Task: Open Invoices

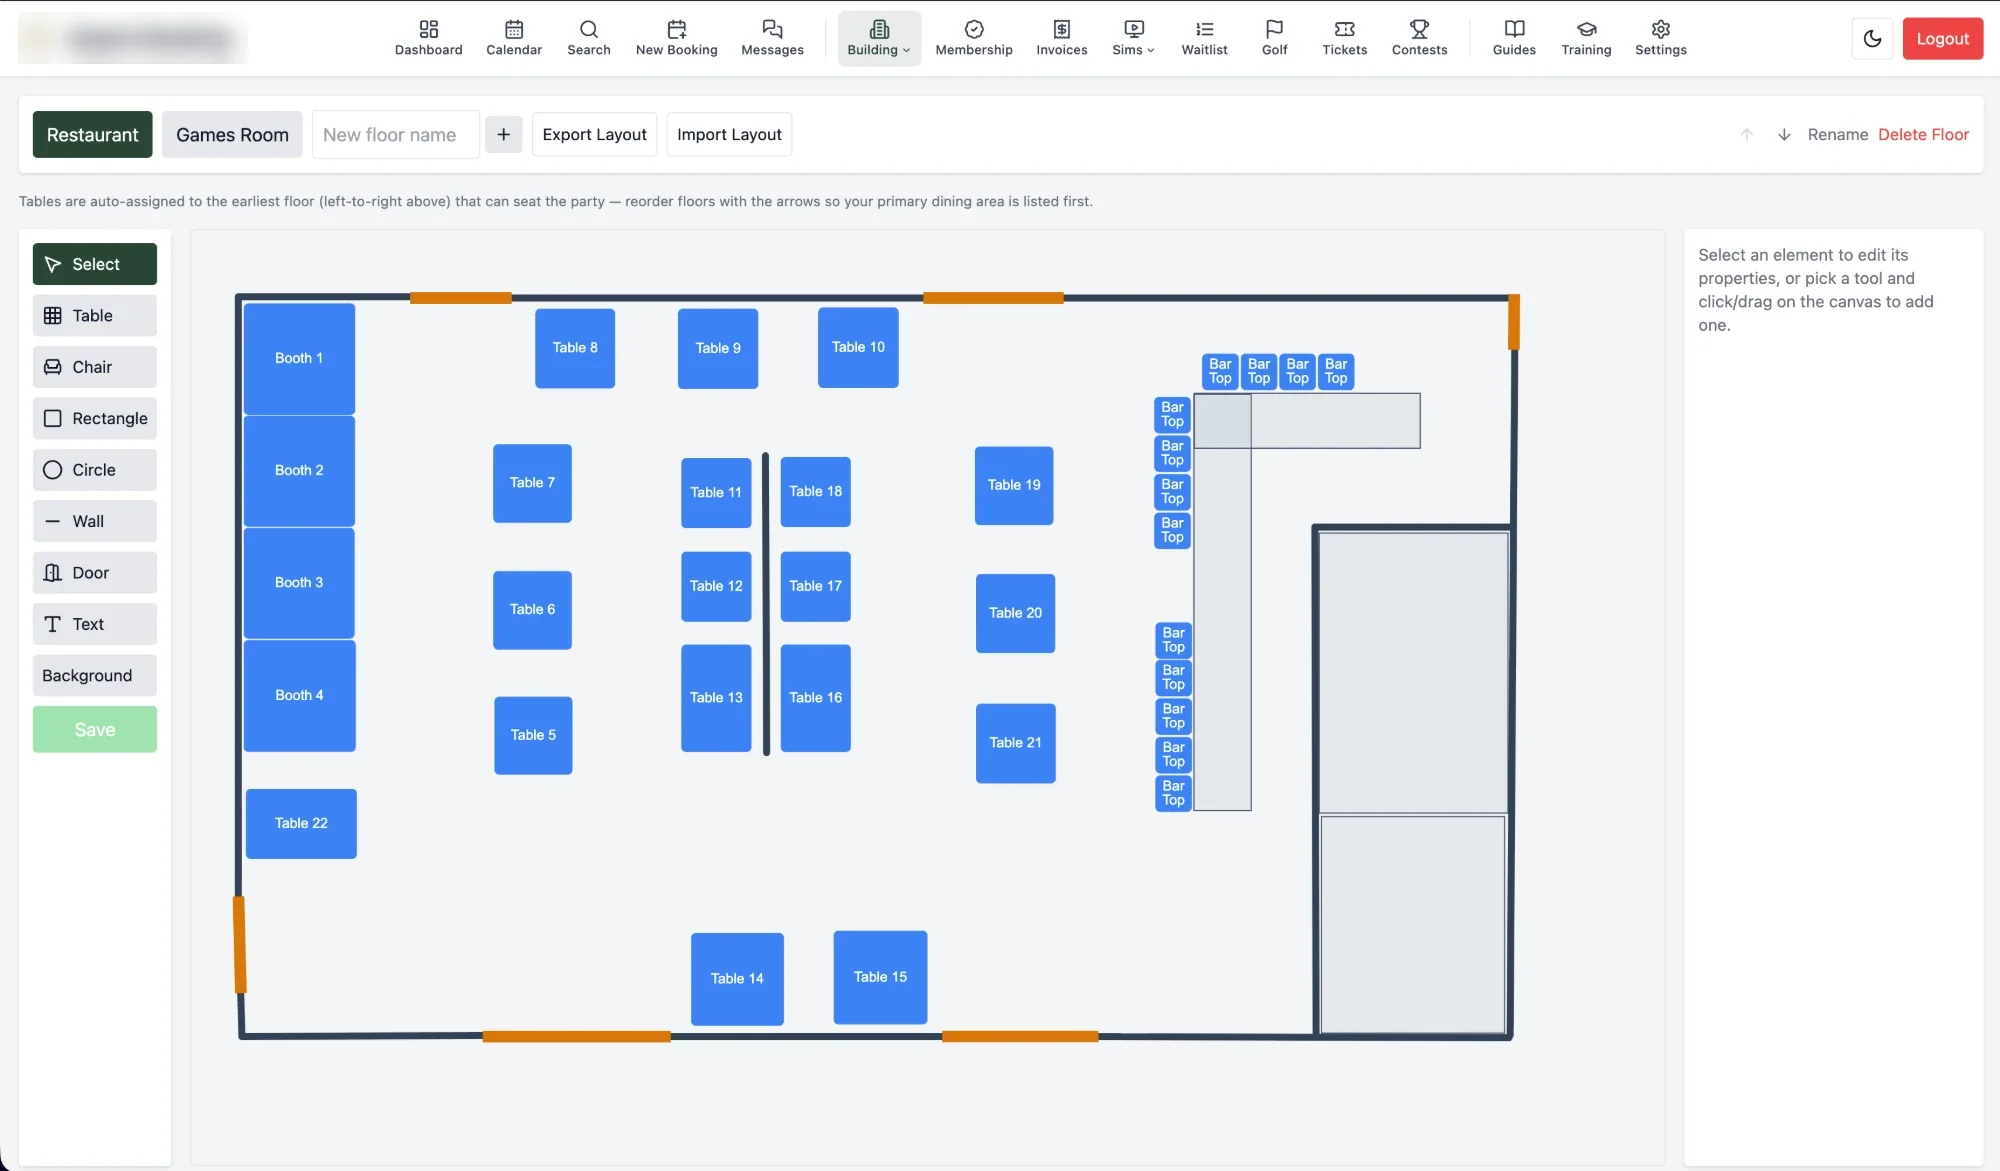Action: point(1062,38)
